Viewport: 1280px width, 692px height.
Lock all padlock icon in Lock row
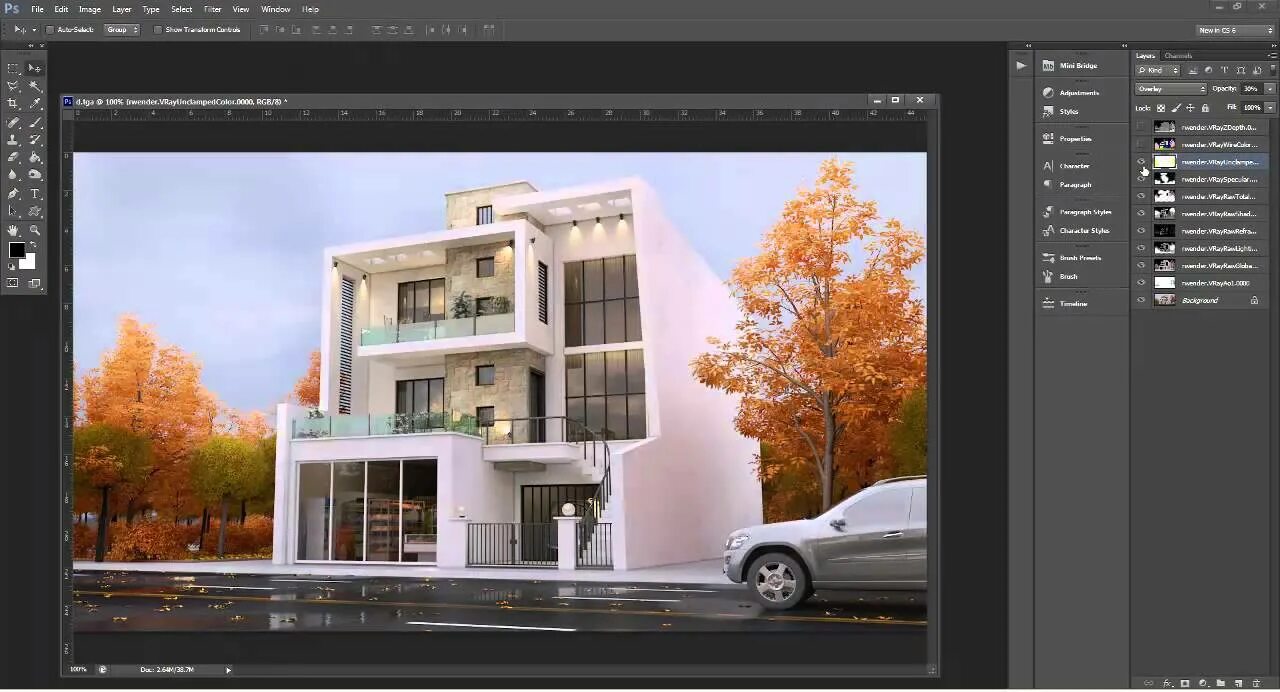(x=1205, y=108)
